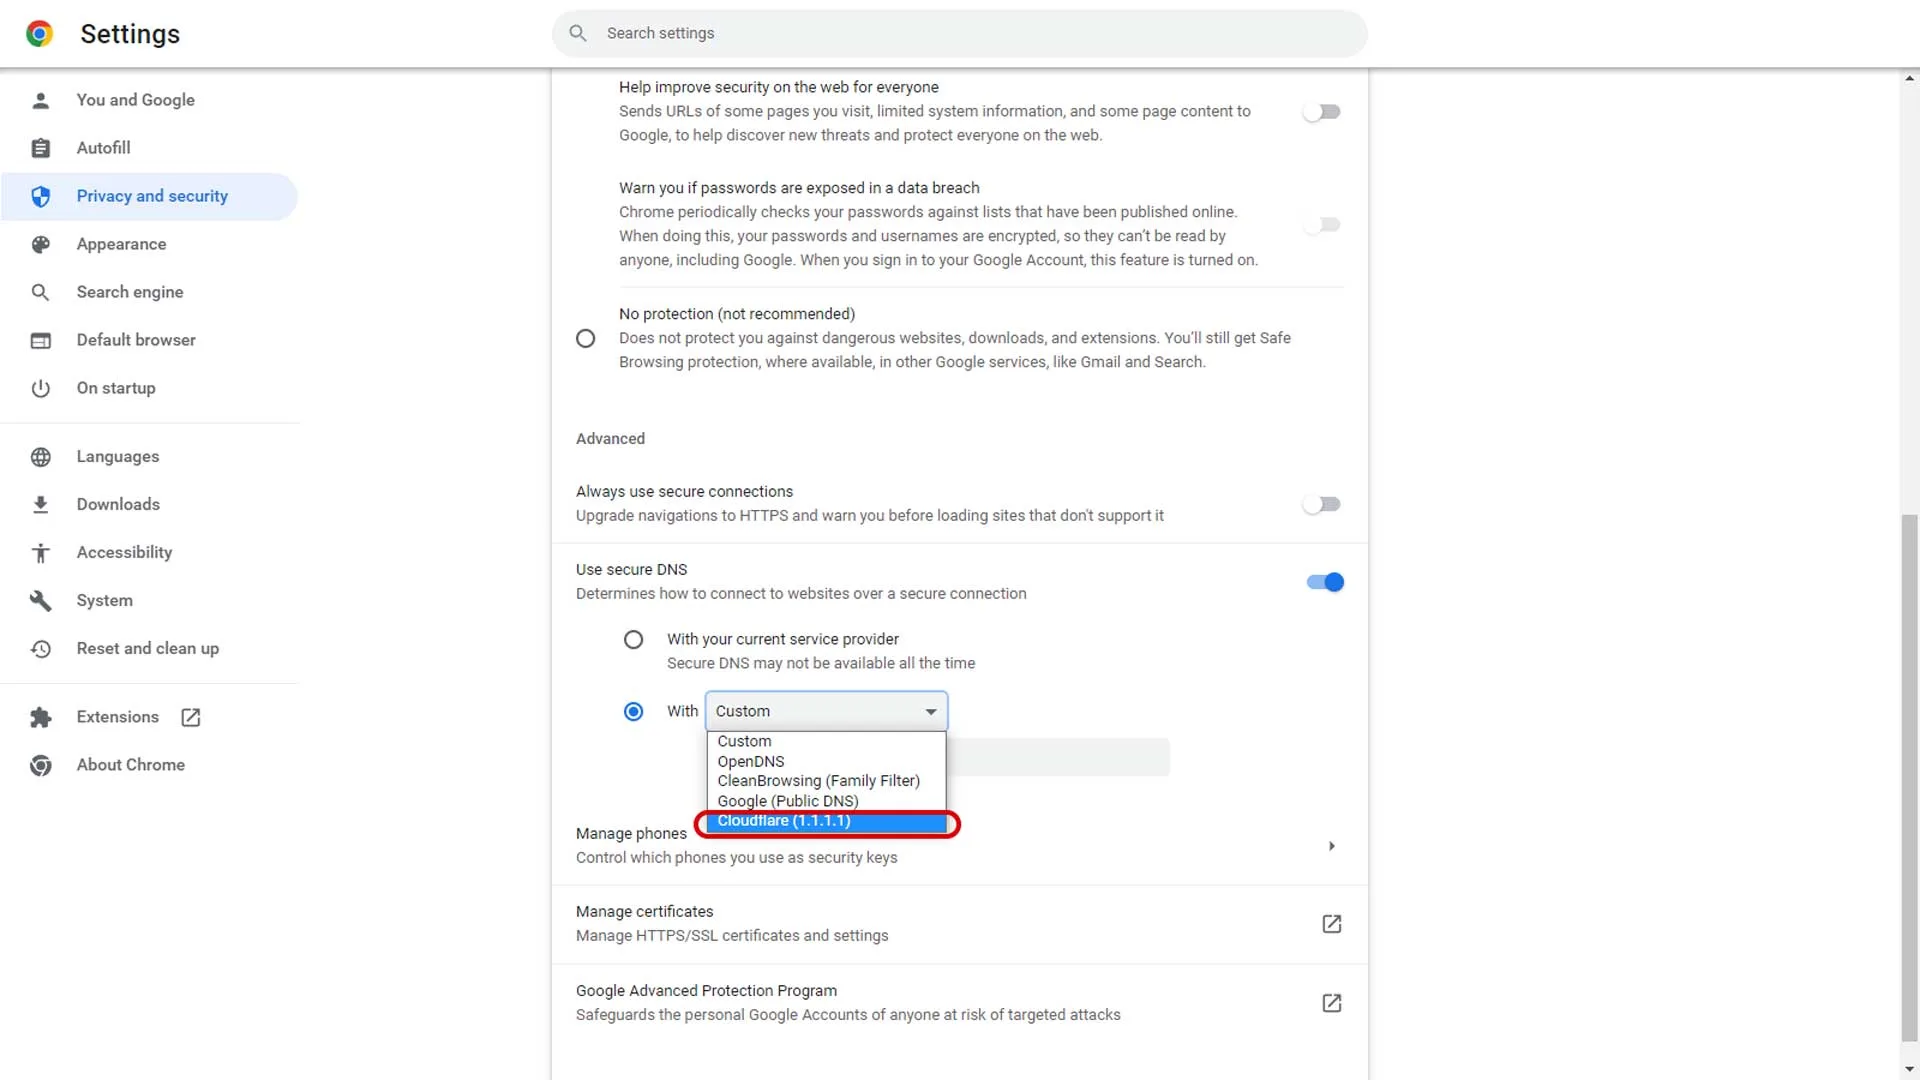Image resolution: width=1920 pixels, height=1080 pixels.
Task: Click the Autofill clipboard icon
Action: [41, 148]
